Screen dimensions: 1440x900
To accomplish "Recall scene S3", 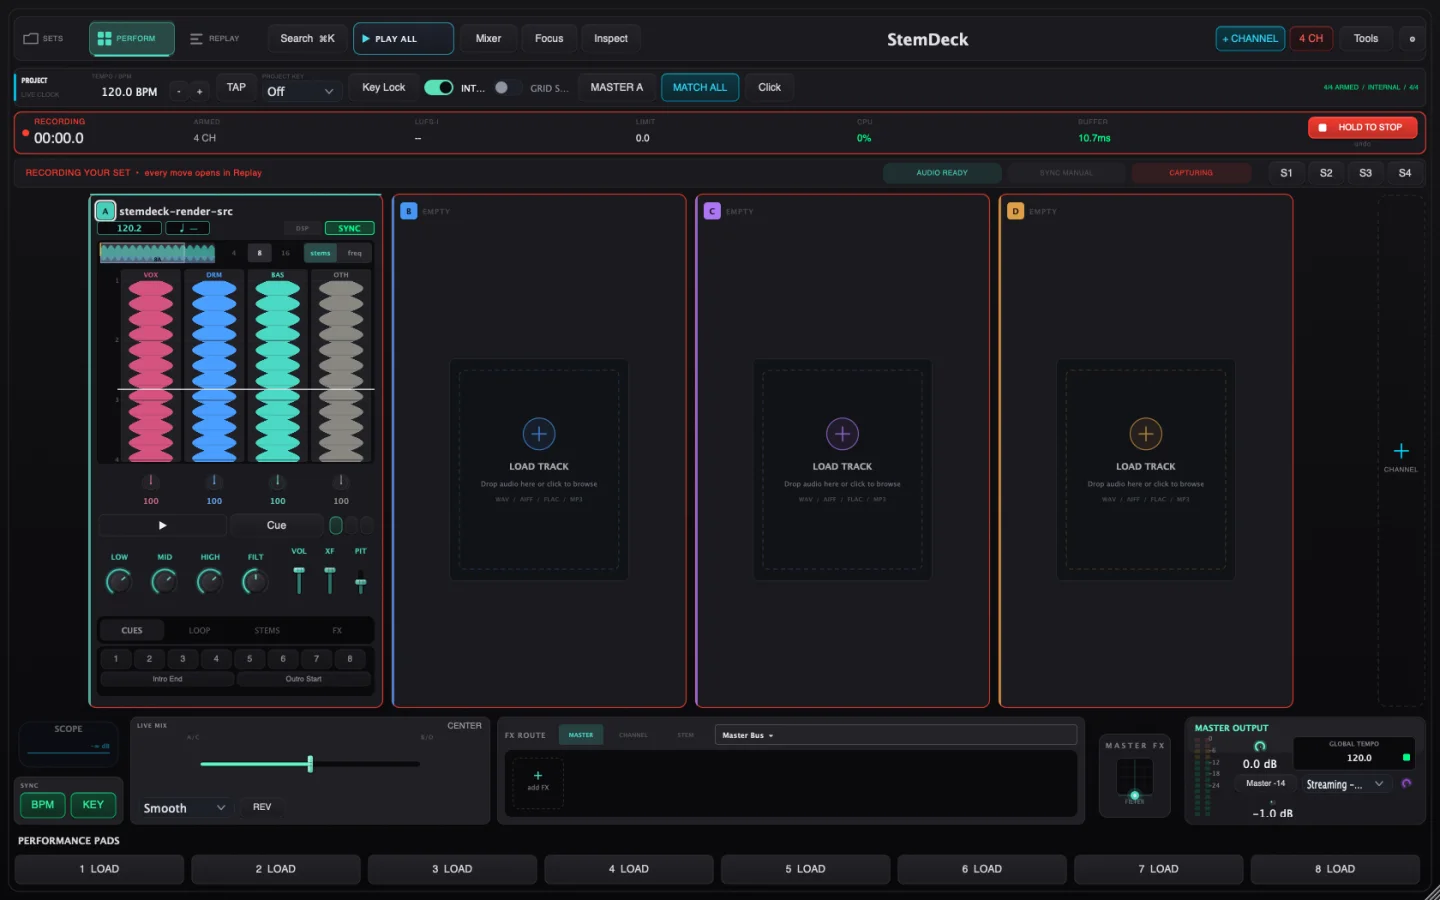I will pyautogui.click(x=1365, y=173).
